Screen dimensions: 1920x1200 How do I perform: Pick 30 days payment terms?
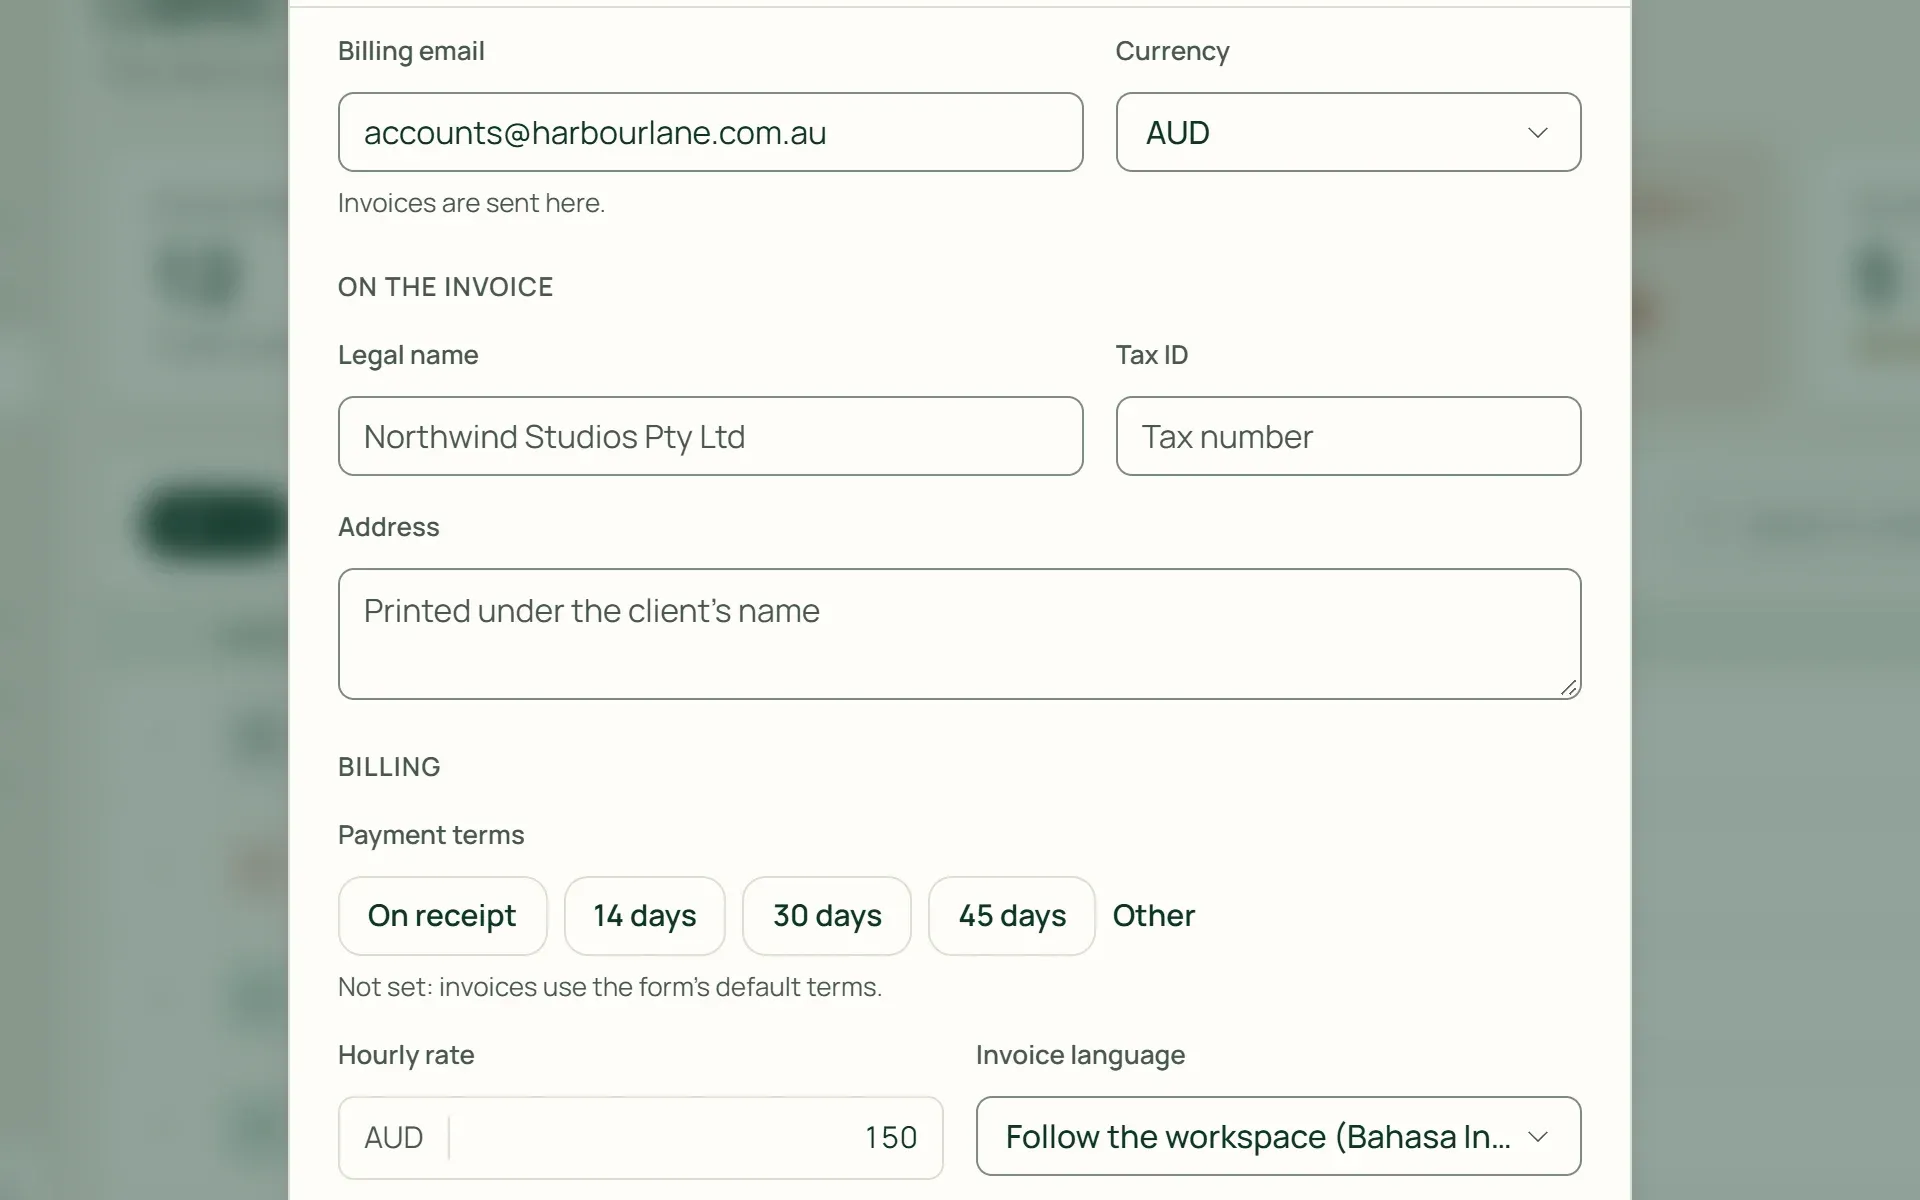pyautogui.click(x=826, y=916)
